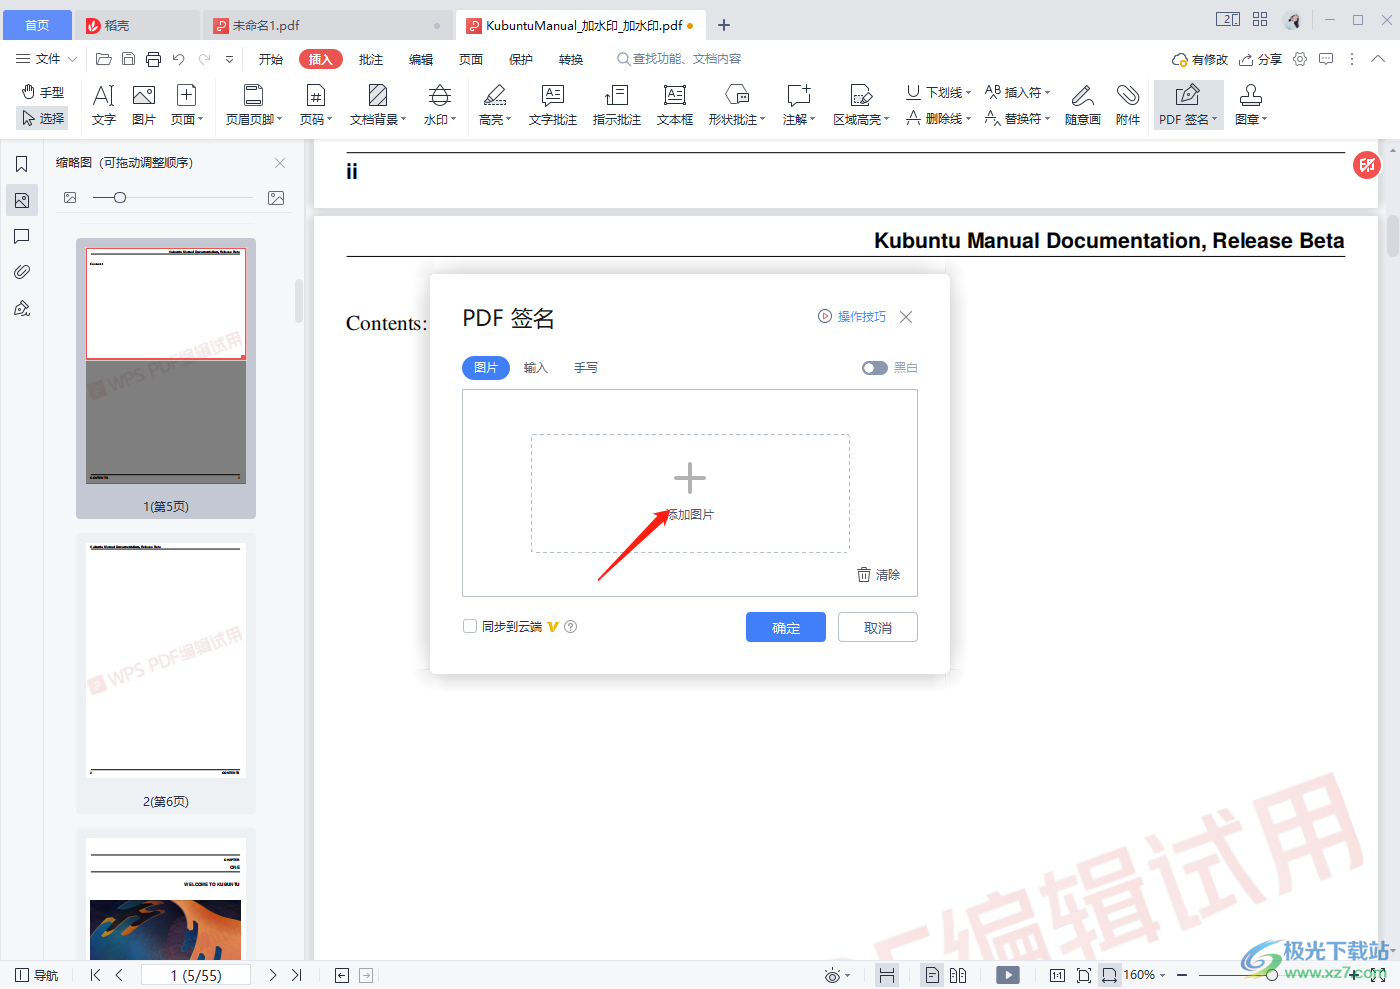The image size is (1400, 989).
Task: Check the 同步到云端 checkbox
Action: pyautogui.click(x=470, y=626)
